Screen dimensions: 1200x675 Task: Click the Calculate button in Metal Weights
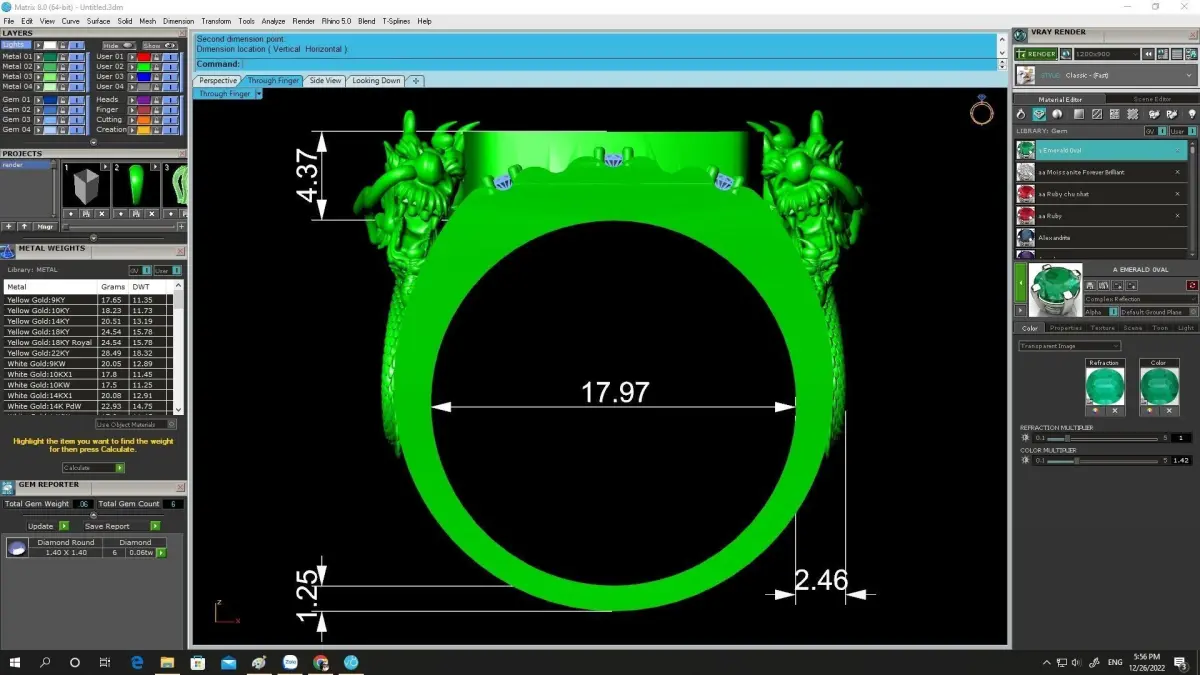93,467
